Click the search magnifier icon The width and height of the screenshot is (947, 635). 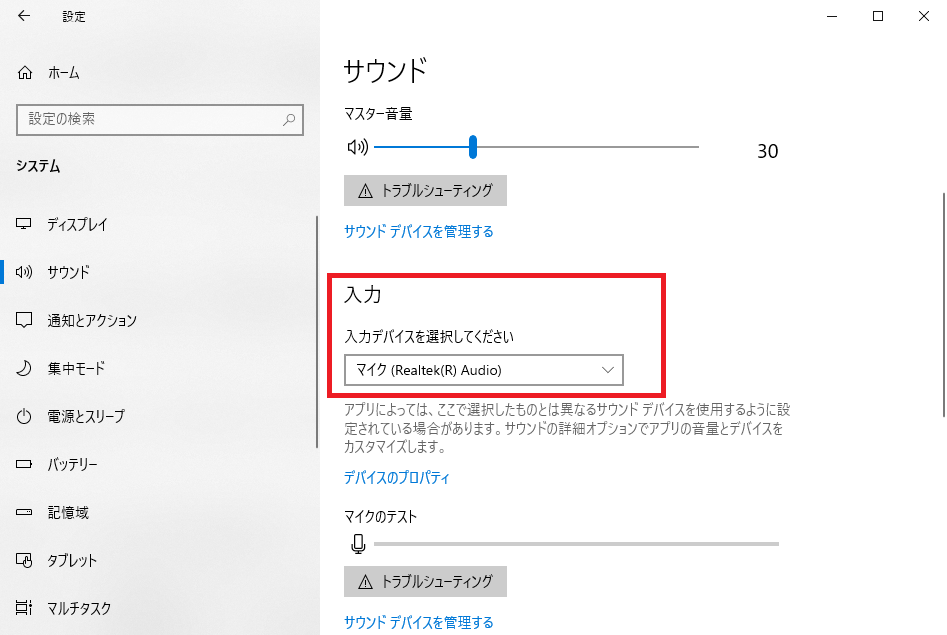pos(289,120)
